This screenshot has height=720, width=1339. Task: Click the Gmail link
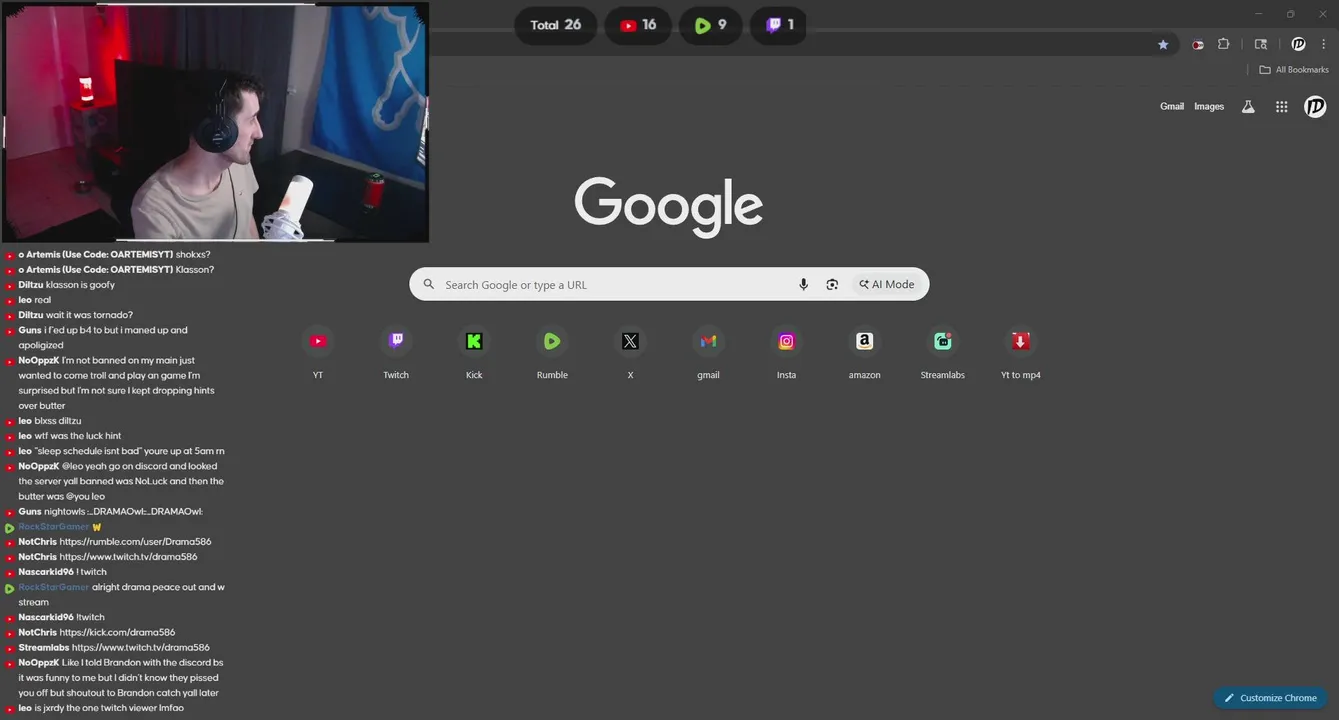pyautogui.click(x=1172, y=107)
